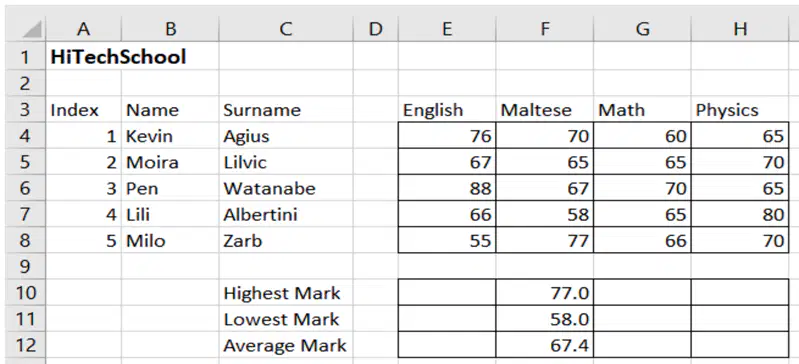Select column F header

(545, 29)
